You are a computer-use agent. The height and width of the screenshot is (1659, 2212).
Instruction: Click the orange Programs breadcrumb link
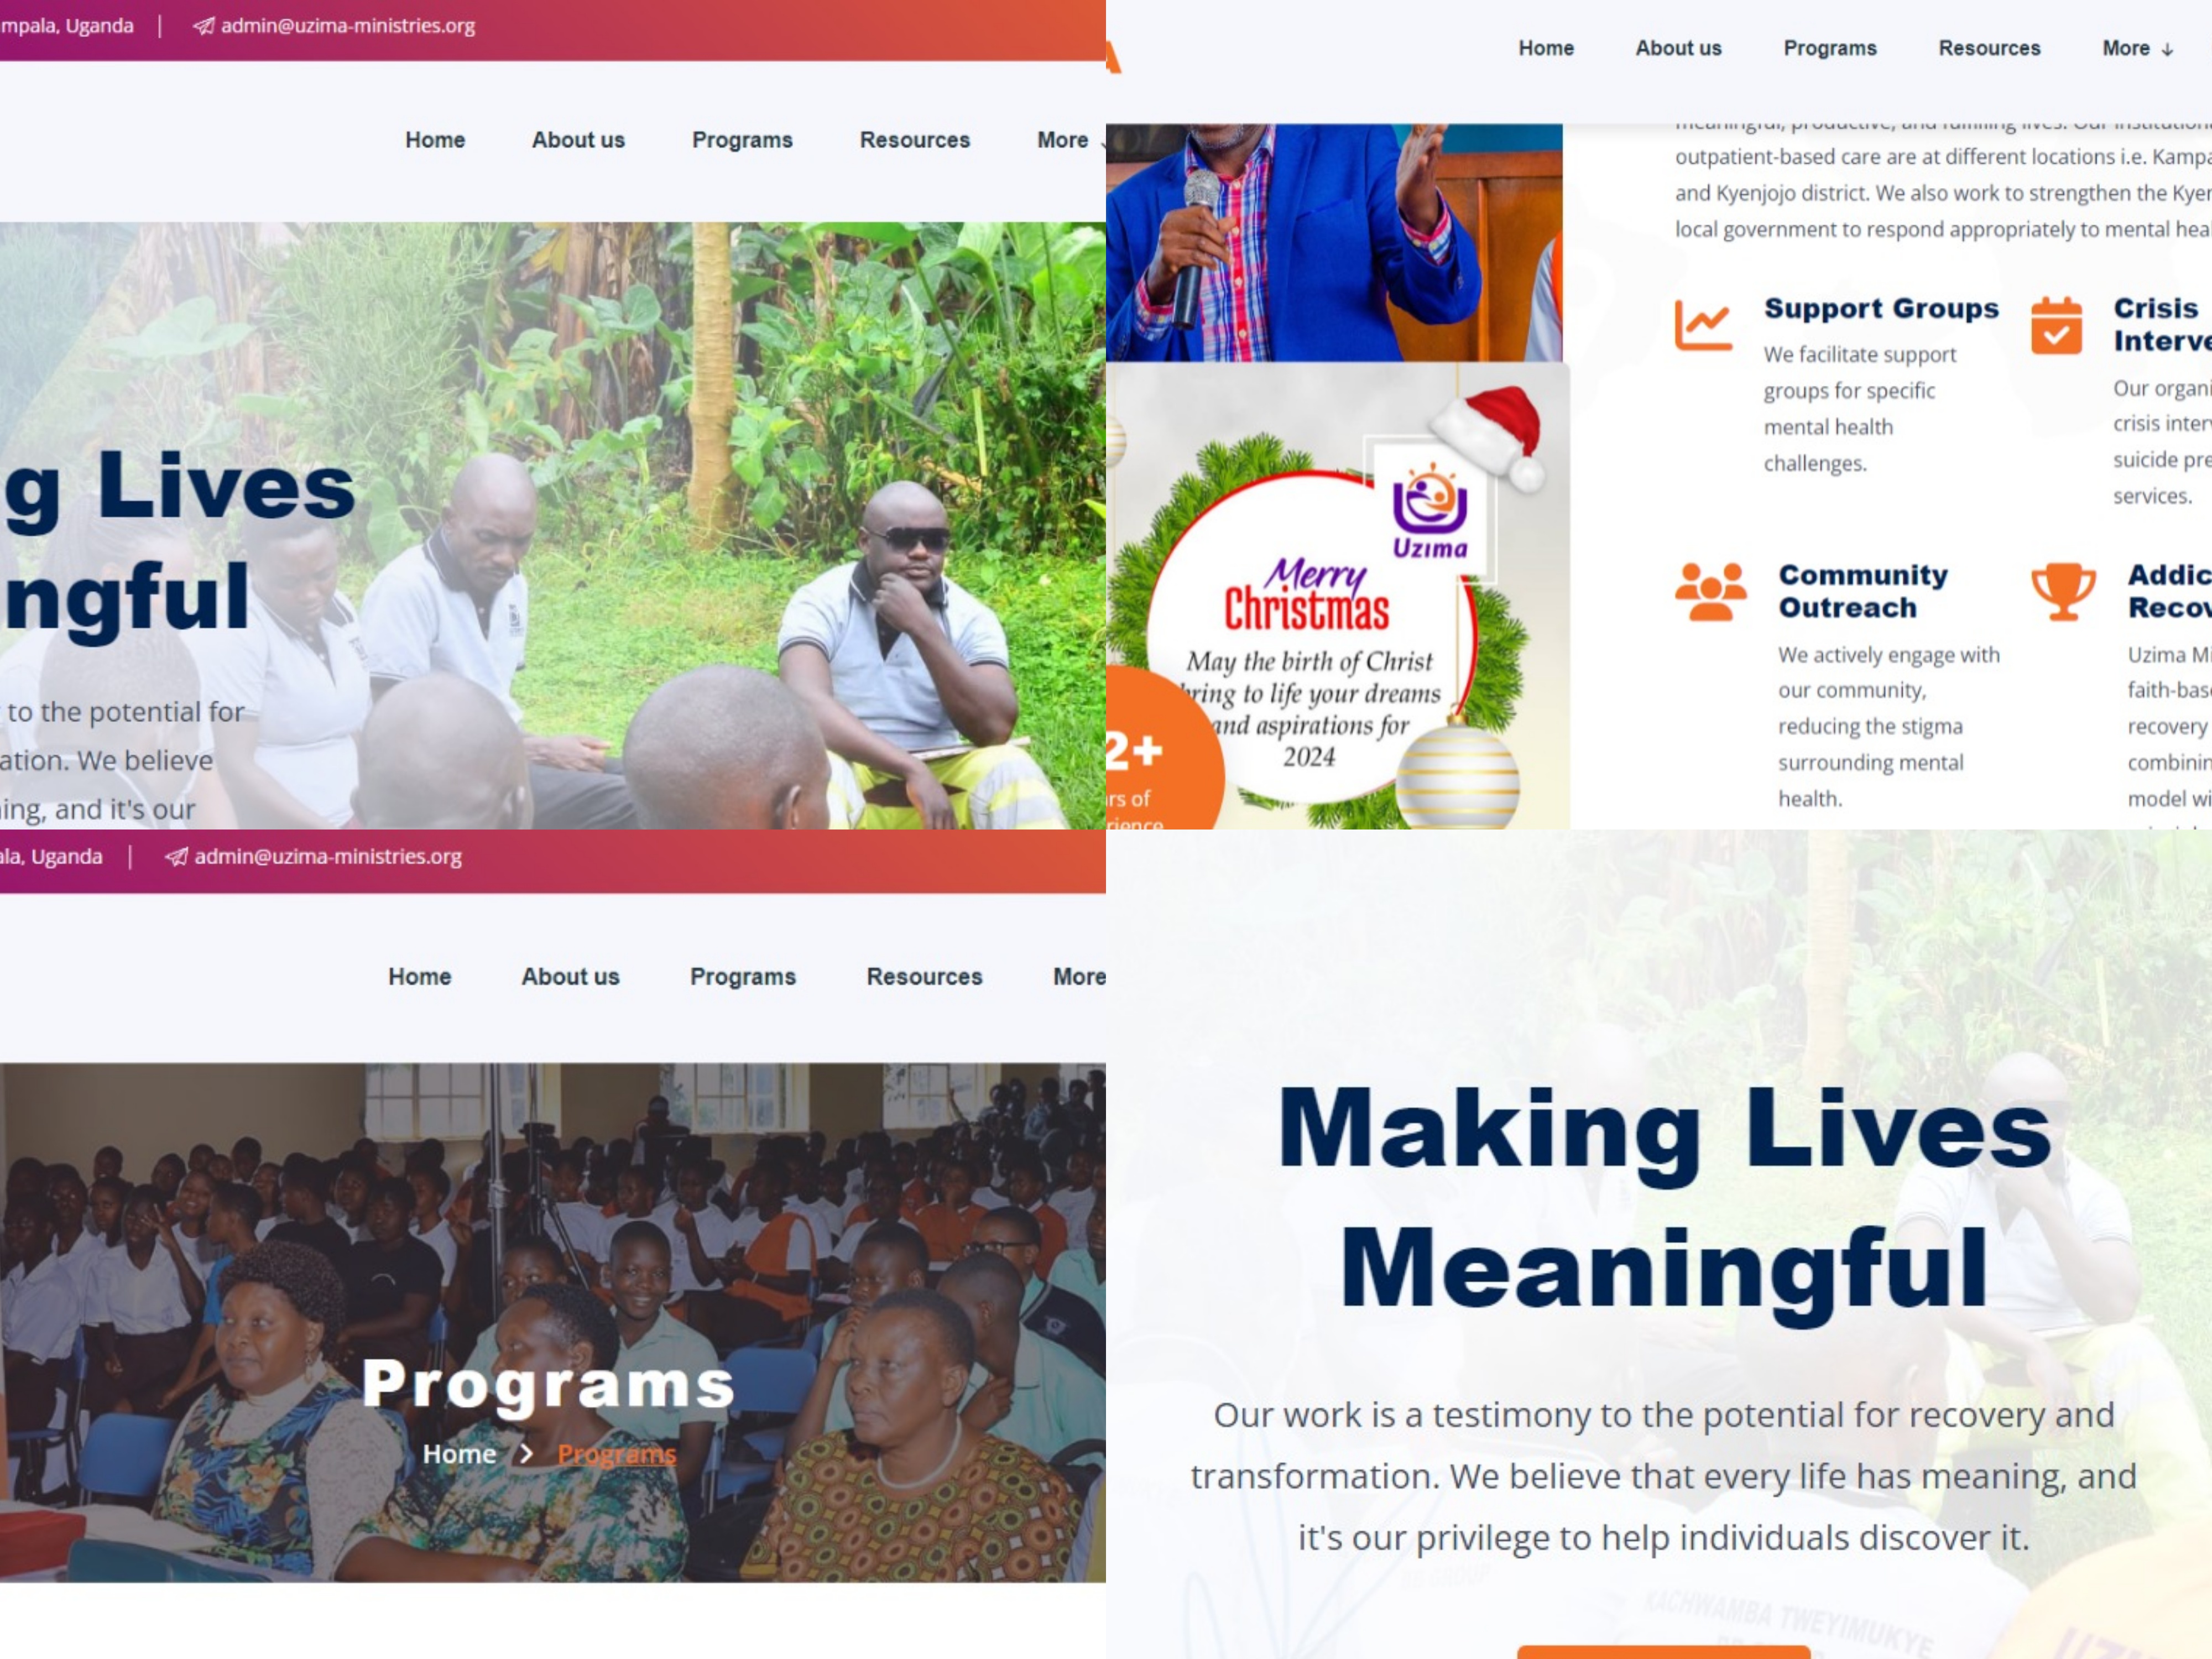pos(617,1454)
